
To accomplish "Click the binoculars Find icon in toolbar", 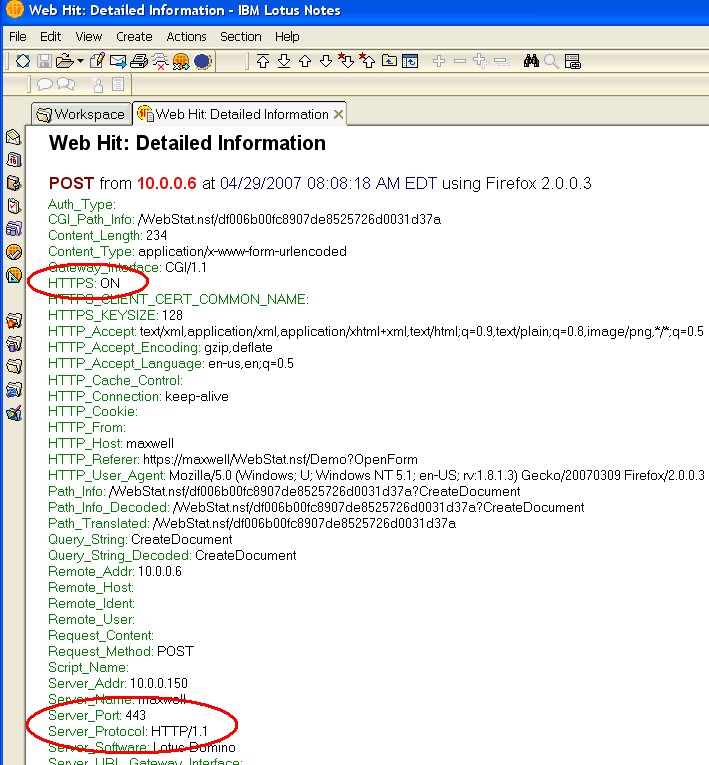I will (530, 61).
